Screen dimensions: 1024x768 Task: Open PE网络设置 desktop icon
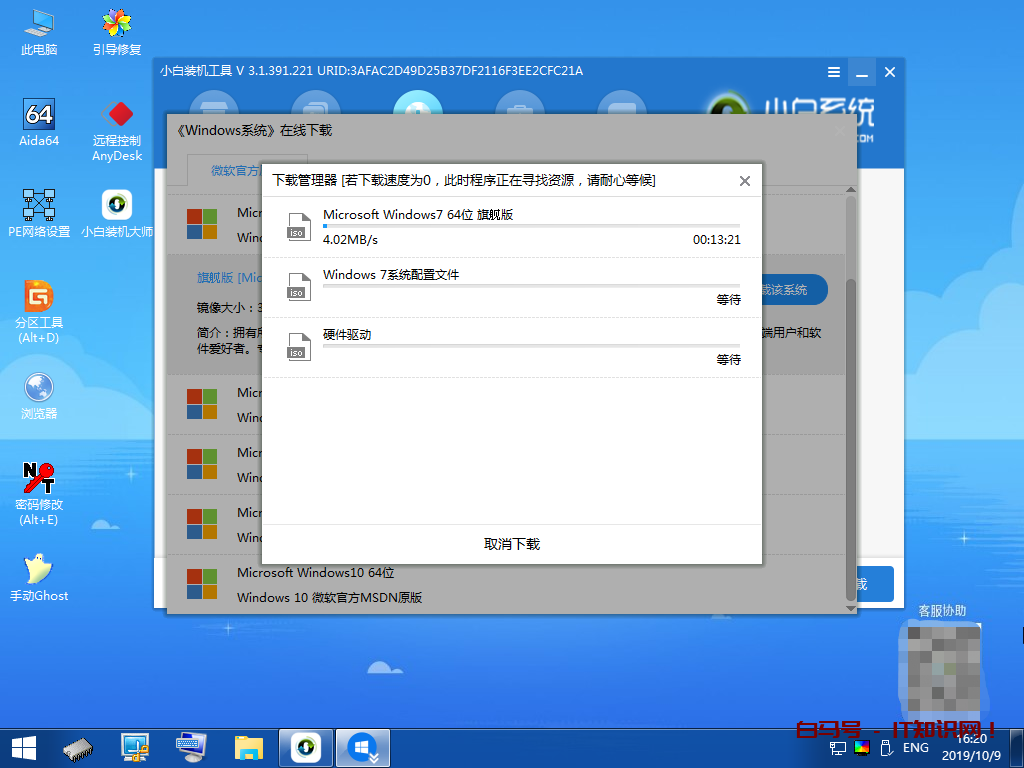(39, 212)
